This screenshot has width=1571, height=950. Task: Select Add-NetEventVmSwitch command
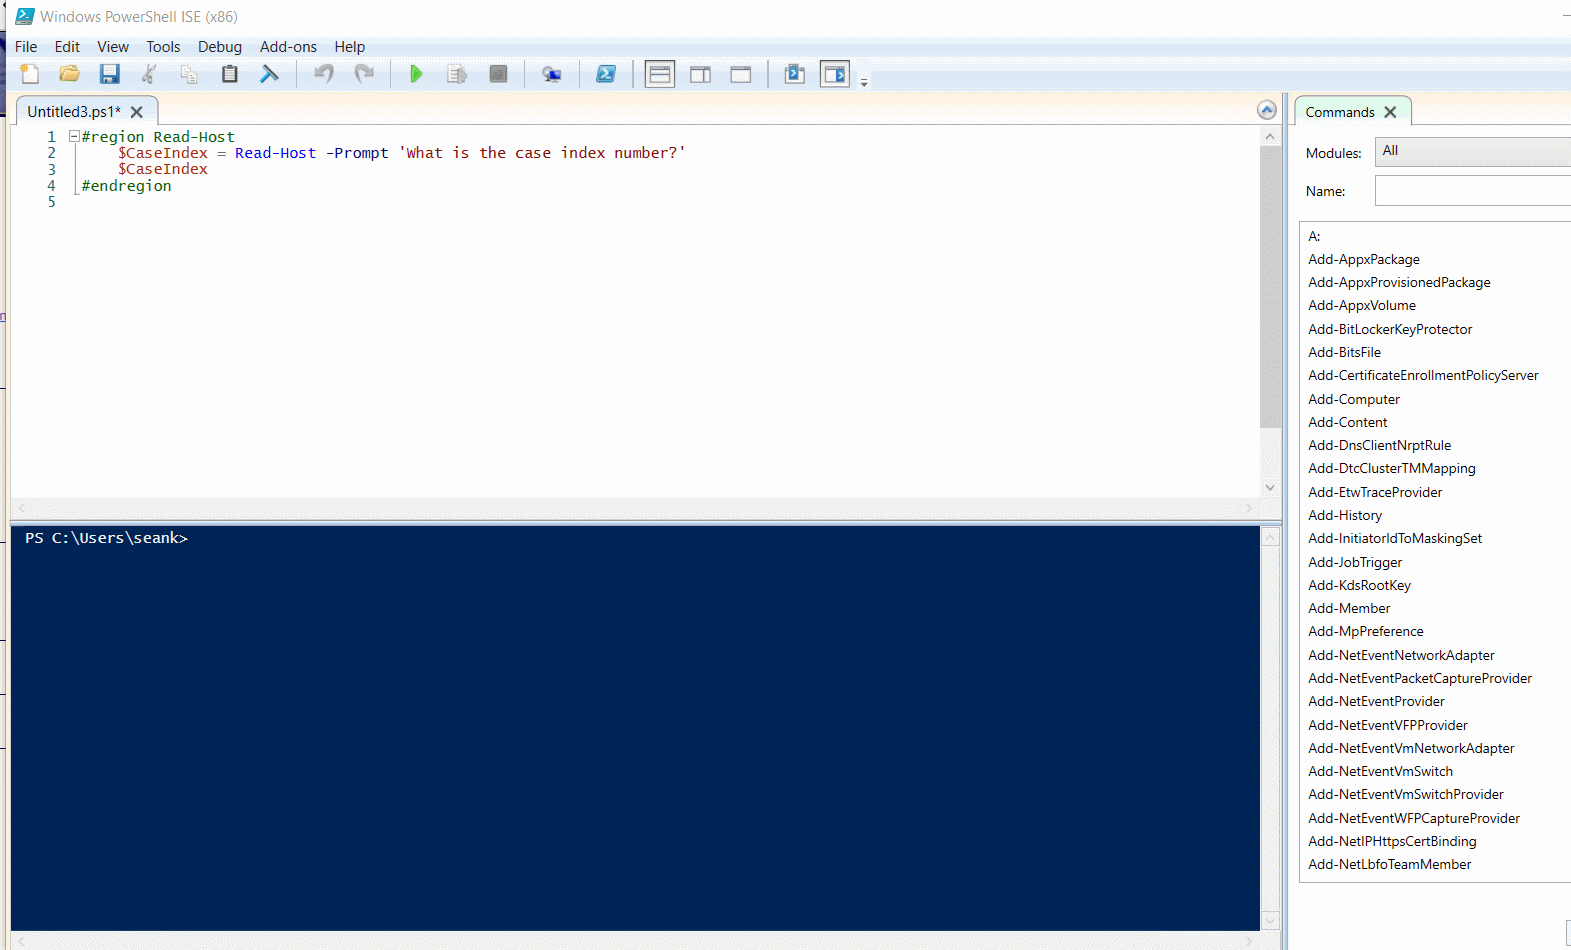pyautogui.click(x=1381, y=771)
